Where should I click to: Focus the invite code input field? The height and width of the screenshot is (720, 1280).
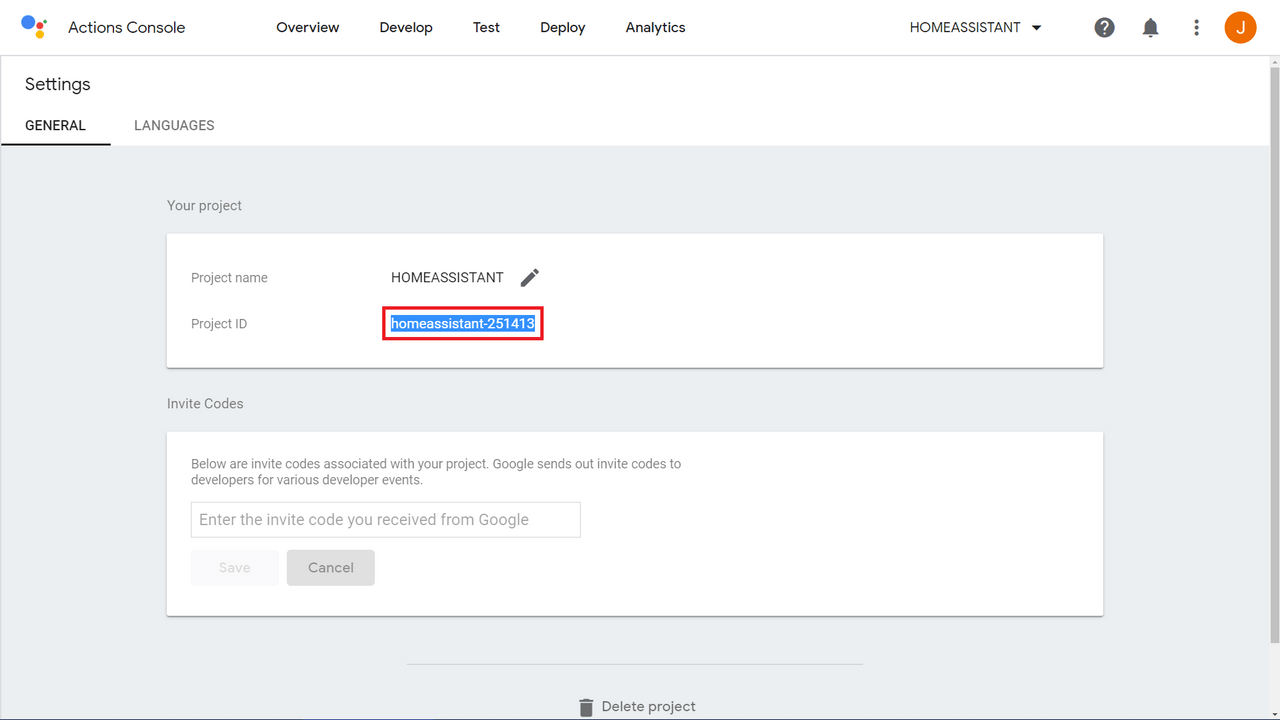point(386,520)
